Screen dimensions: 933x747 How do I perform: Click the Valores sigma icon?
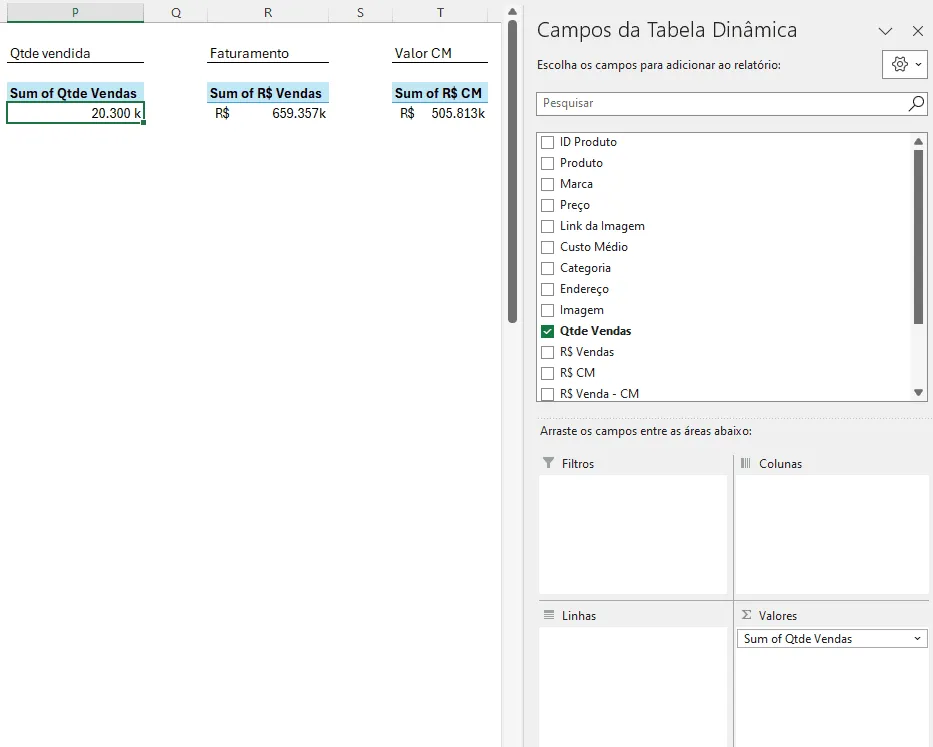(x=746, y=615)
